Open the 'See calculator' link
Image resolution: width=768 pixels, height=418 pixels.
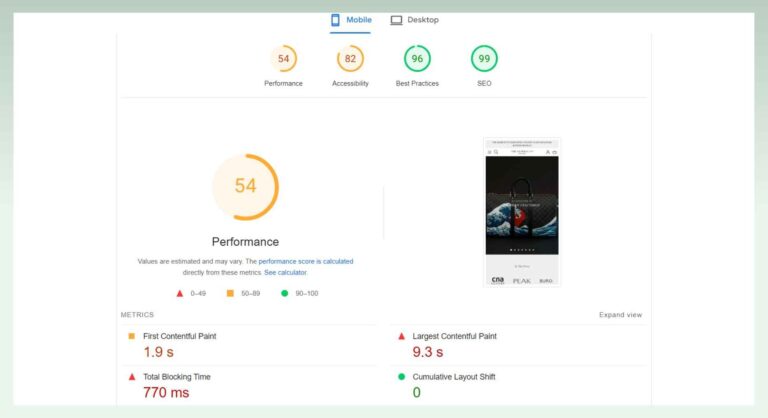(x=285, y=272)
